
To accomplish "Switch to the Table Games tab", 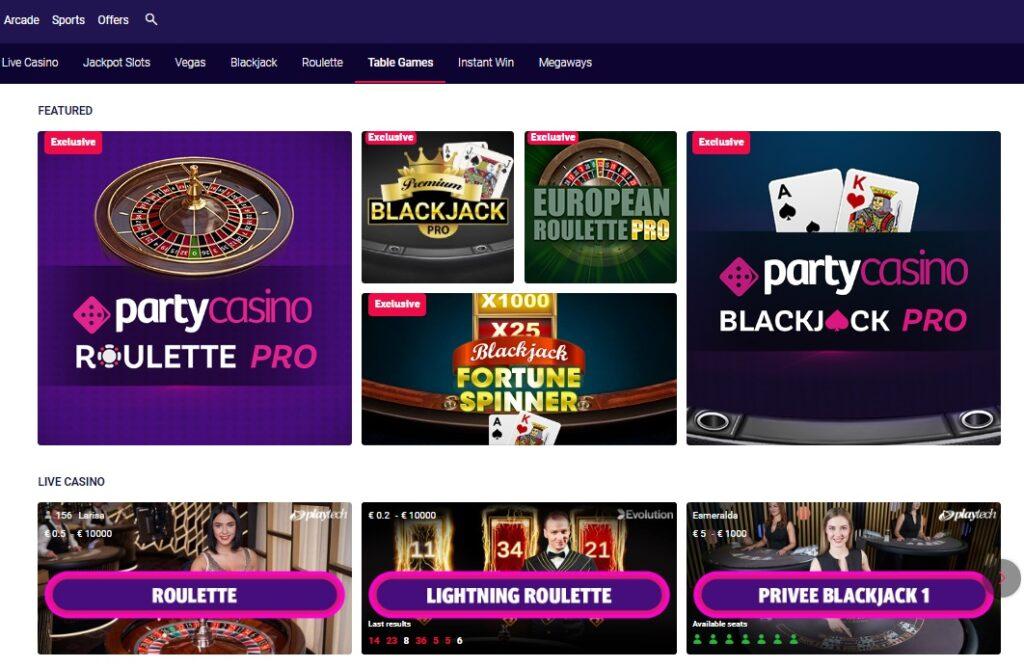I will [400, 63].
